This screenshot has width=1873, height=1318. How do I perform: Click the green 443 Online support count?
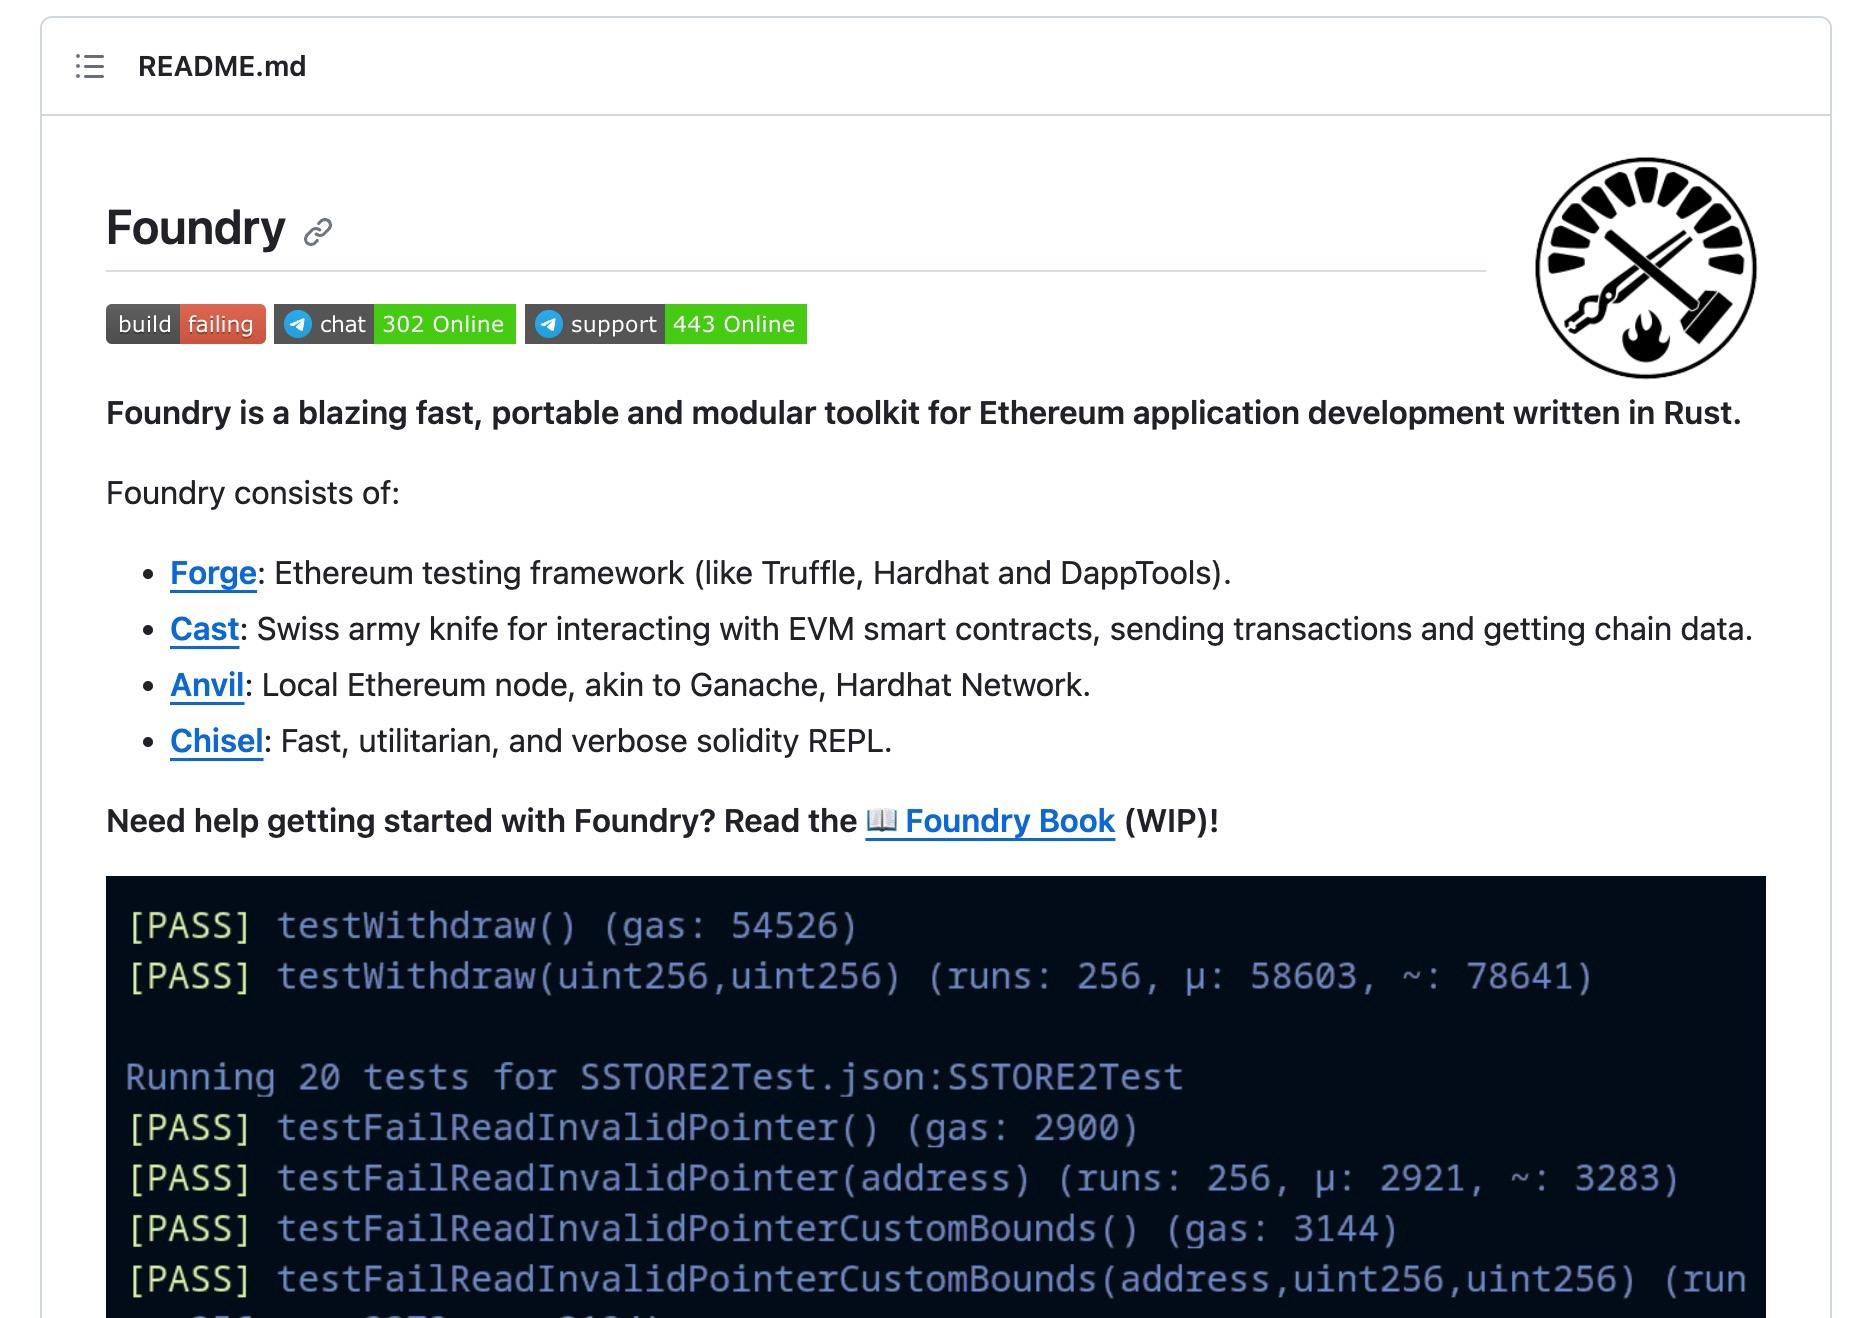pos(734,324)
